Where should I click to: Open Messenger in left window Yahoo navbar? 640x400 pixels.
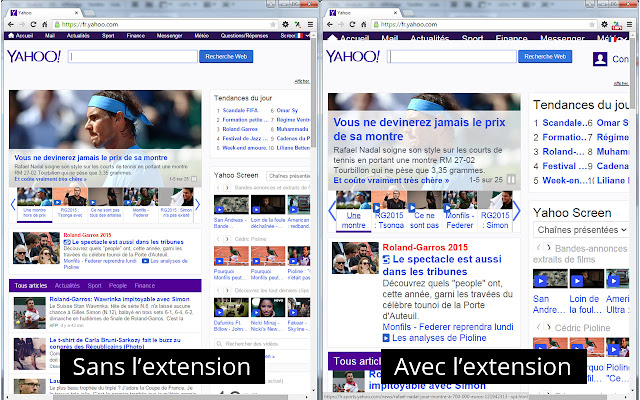tap(169, 36)
